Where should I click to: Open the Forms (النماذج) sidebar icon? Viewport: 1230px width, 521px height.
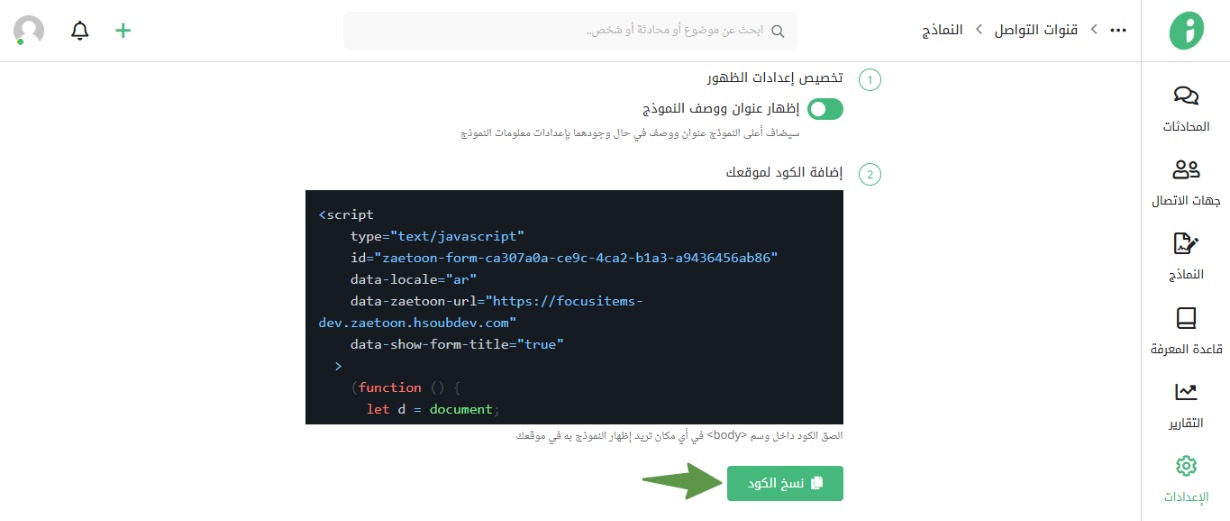point(1186,244)
